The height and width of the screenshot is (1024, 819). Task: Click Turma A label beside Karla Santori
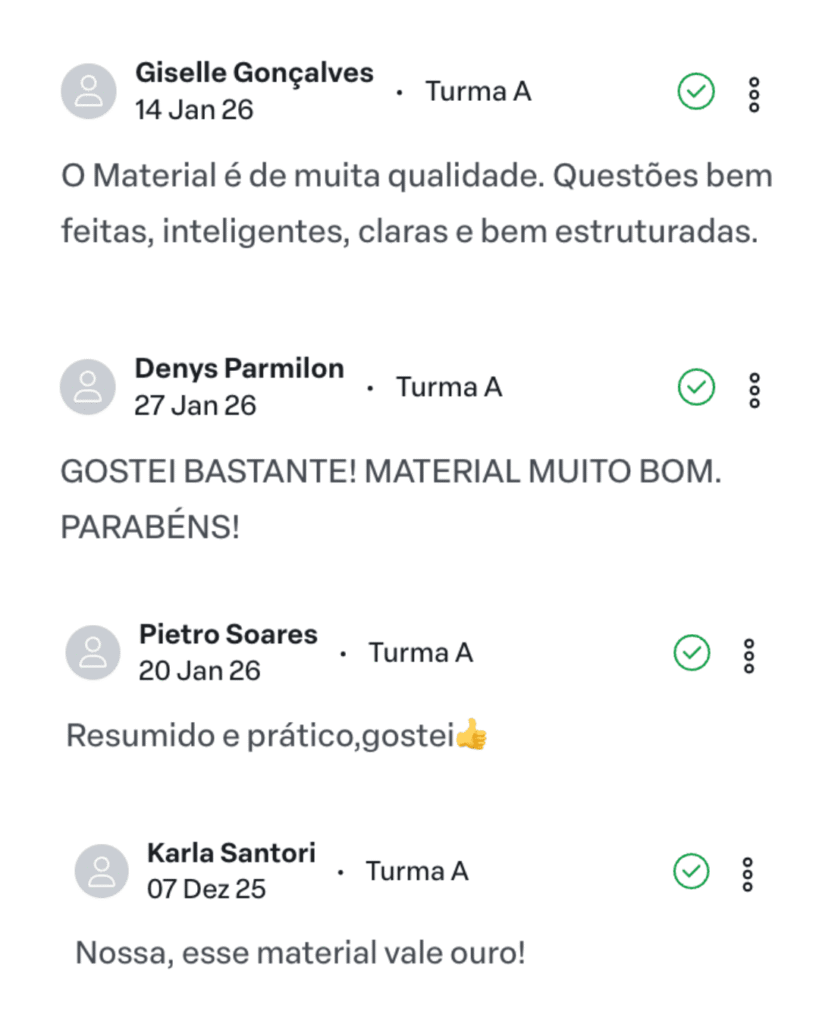click(417, 871)
